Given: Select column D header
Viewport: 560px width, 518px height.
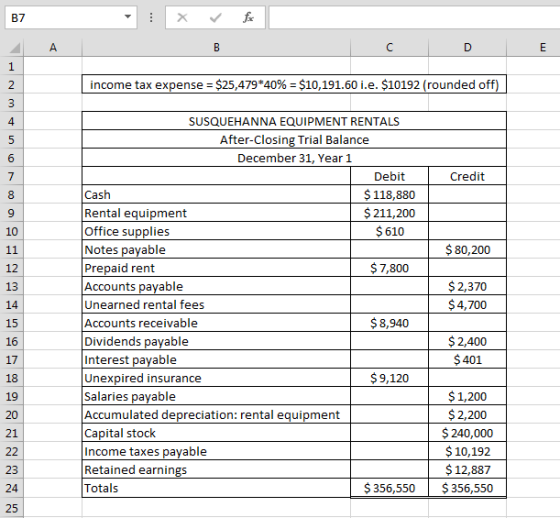Looking at the screenshot, I should point(467,48).
